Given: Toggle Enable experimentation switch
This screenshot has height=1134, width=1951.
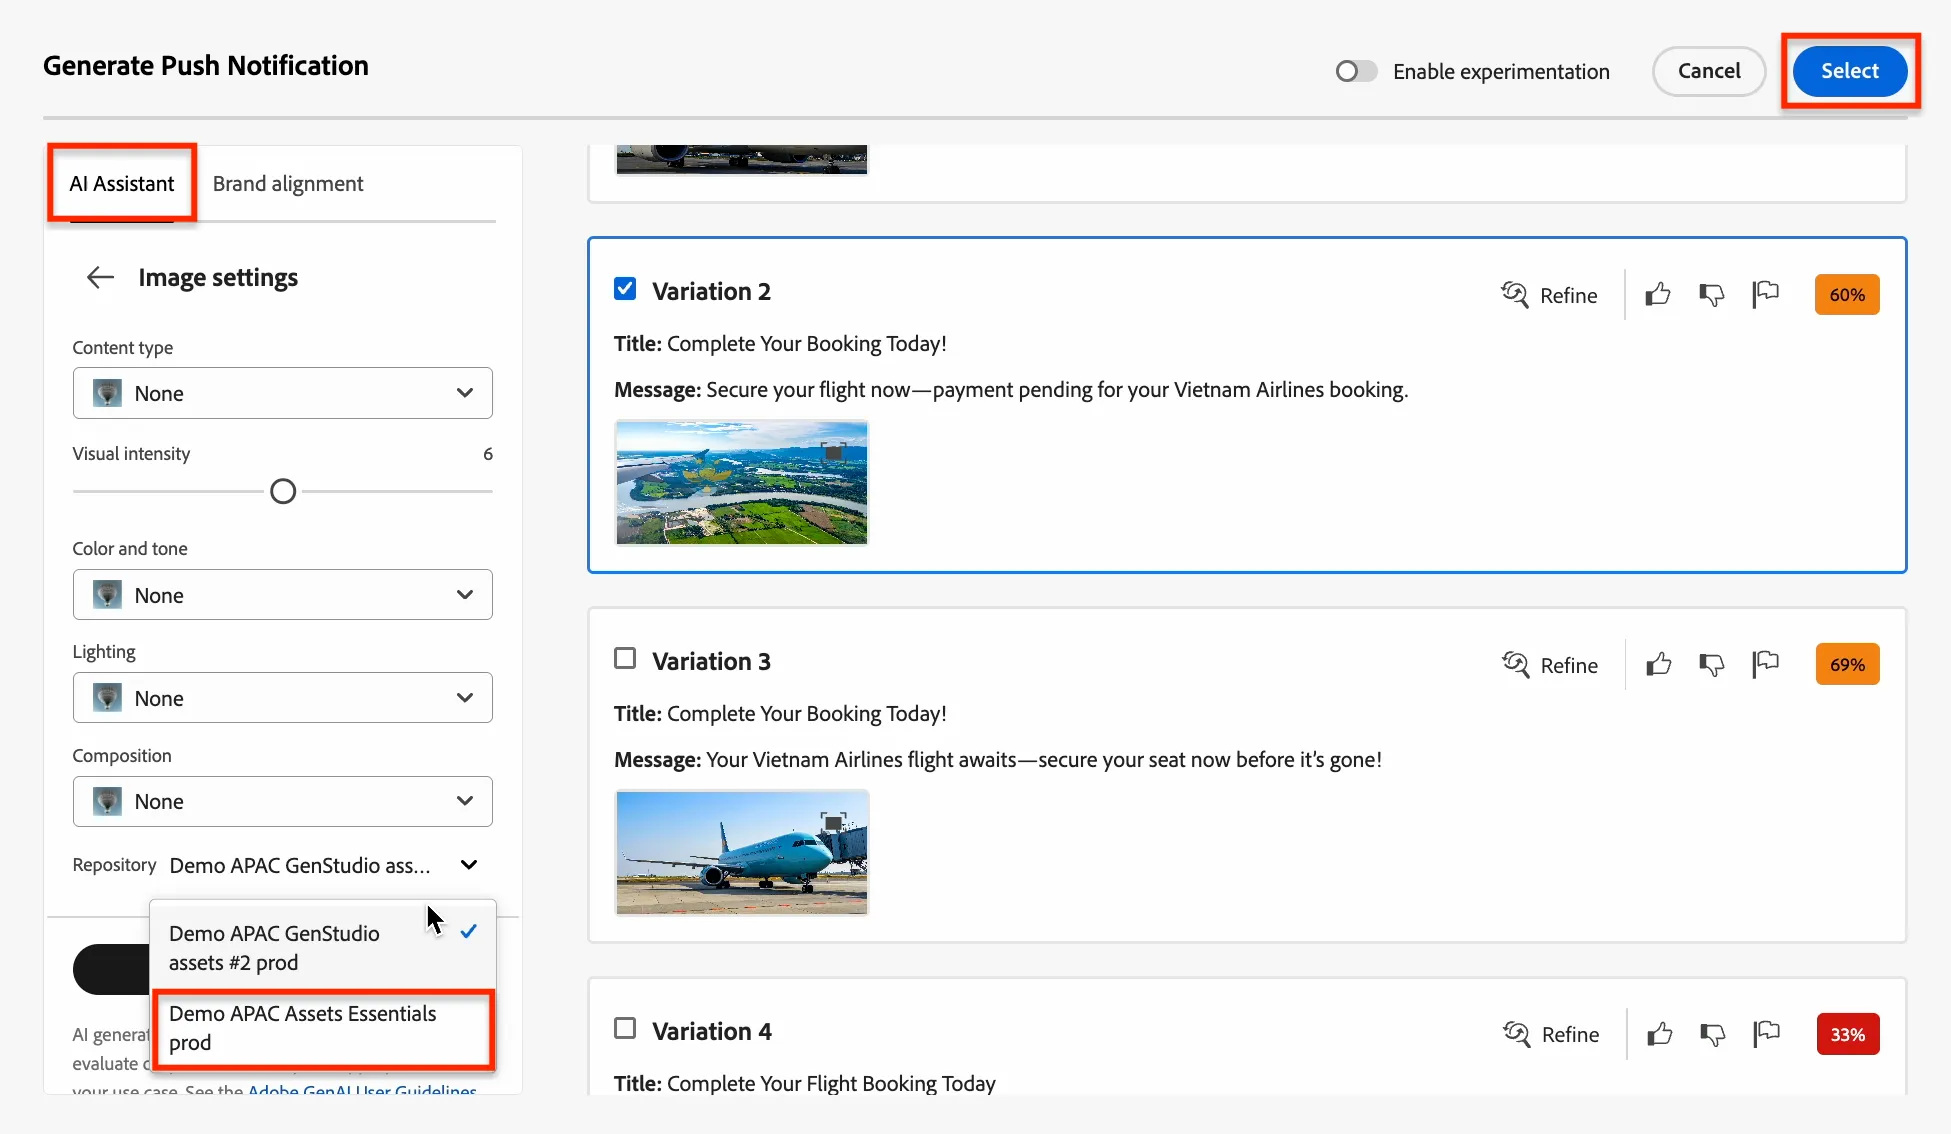Looking at the screenshot, I should click(x=1356, y=71).
